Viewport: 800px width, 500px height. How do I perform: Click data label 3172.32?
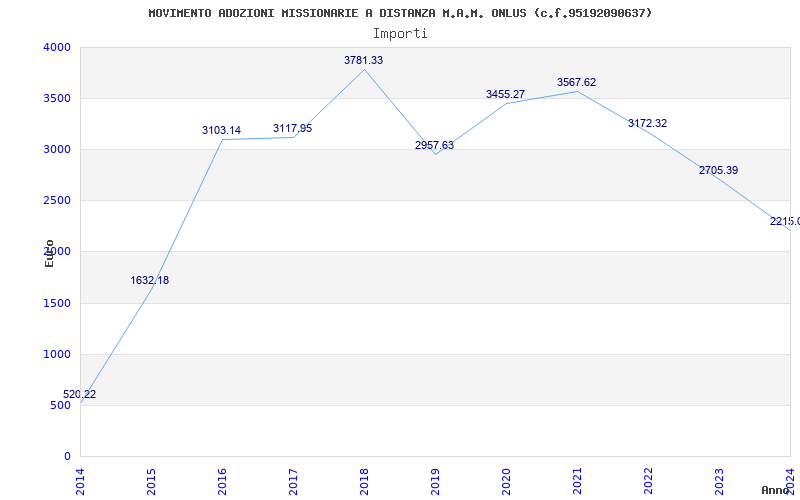(647, 123)
